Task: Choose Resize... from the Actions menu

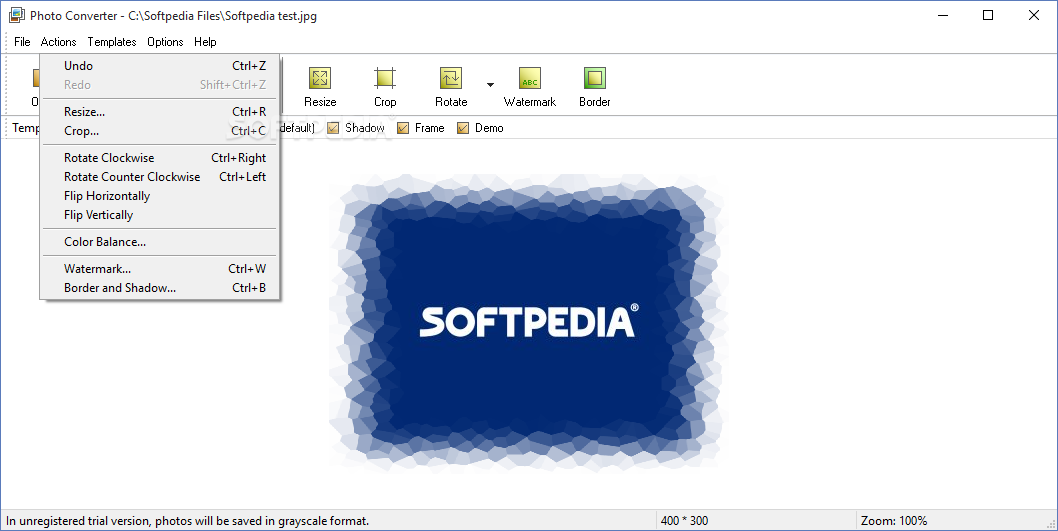Action: click(160, 112)
